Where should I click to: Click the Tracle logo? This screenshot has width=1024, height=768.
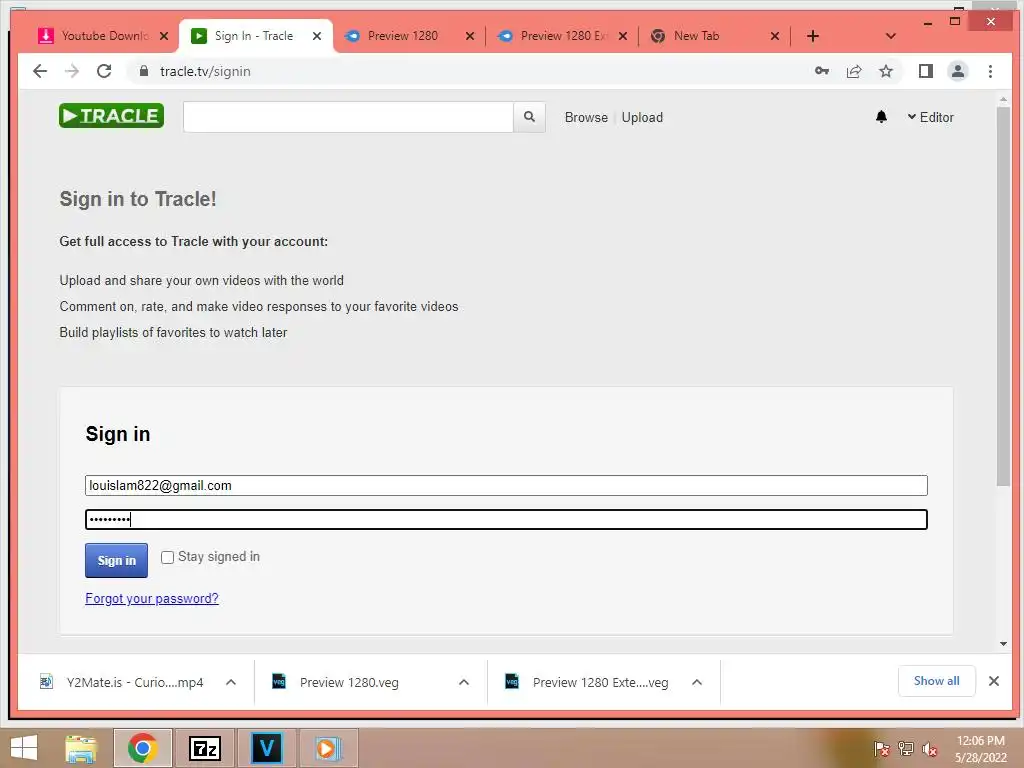click(x=111, y=116)
